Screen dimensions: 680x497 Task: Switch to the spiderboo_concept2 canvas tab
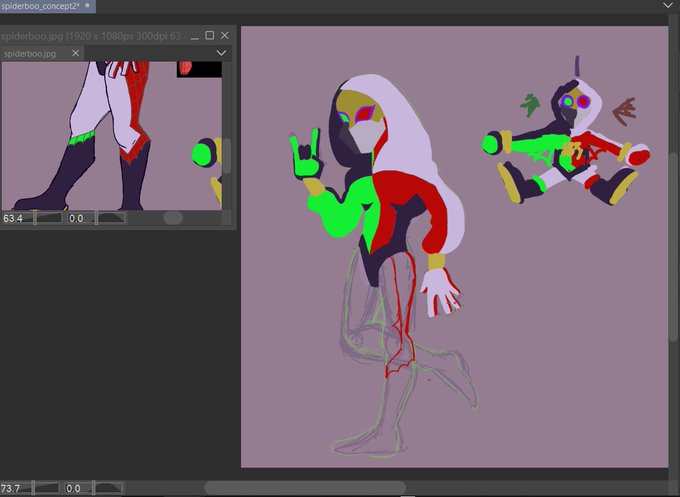(x=46, y=6)
